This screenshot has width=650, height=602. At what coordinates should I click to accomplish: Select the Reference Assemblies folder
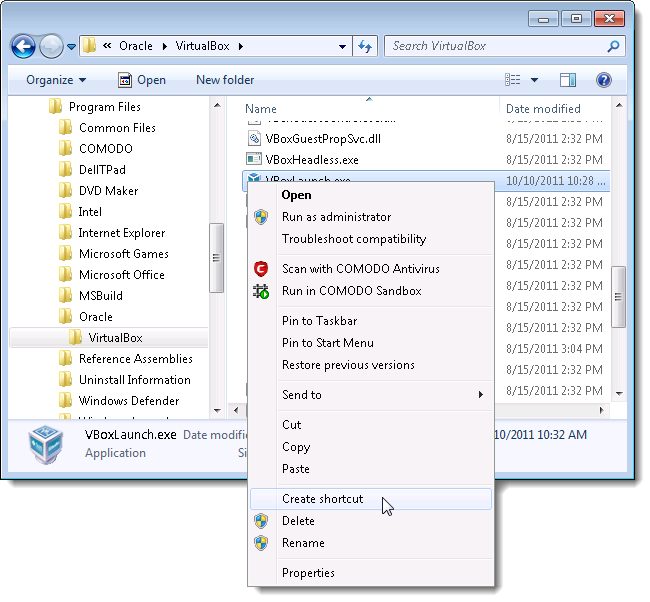coord(136,359)
